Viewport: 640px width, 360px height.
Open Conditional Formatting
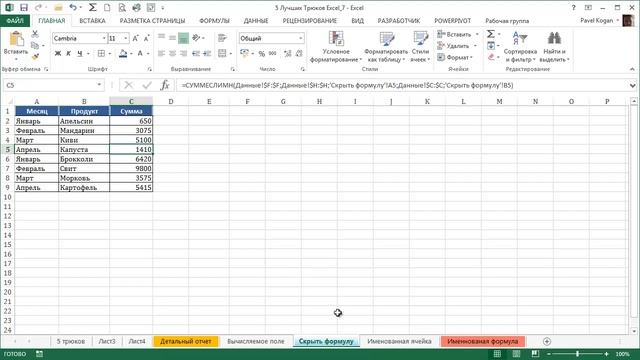(336, 47)
